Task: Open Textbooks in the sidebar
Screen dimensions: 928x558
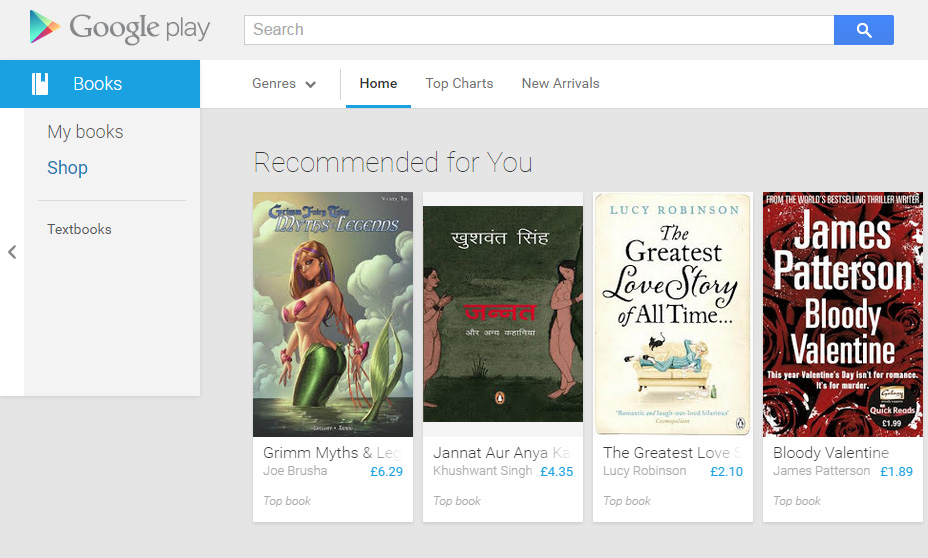Action: click(79, 230)
